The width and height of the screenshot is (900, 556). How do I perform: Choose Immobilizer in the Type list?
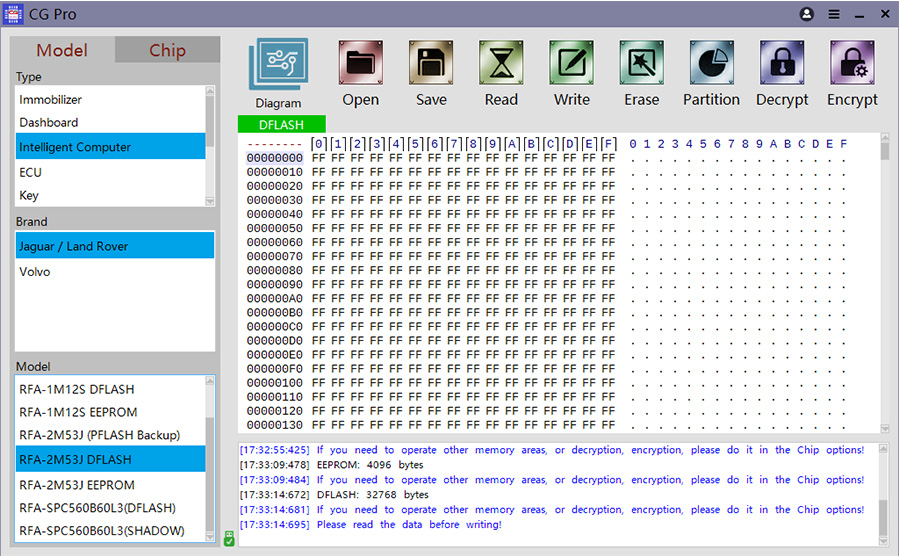point(51,100)
